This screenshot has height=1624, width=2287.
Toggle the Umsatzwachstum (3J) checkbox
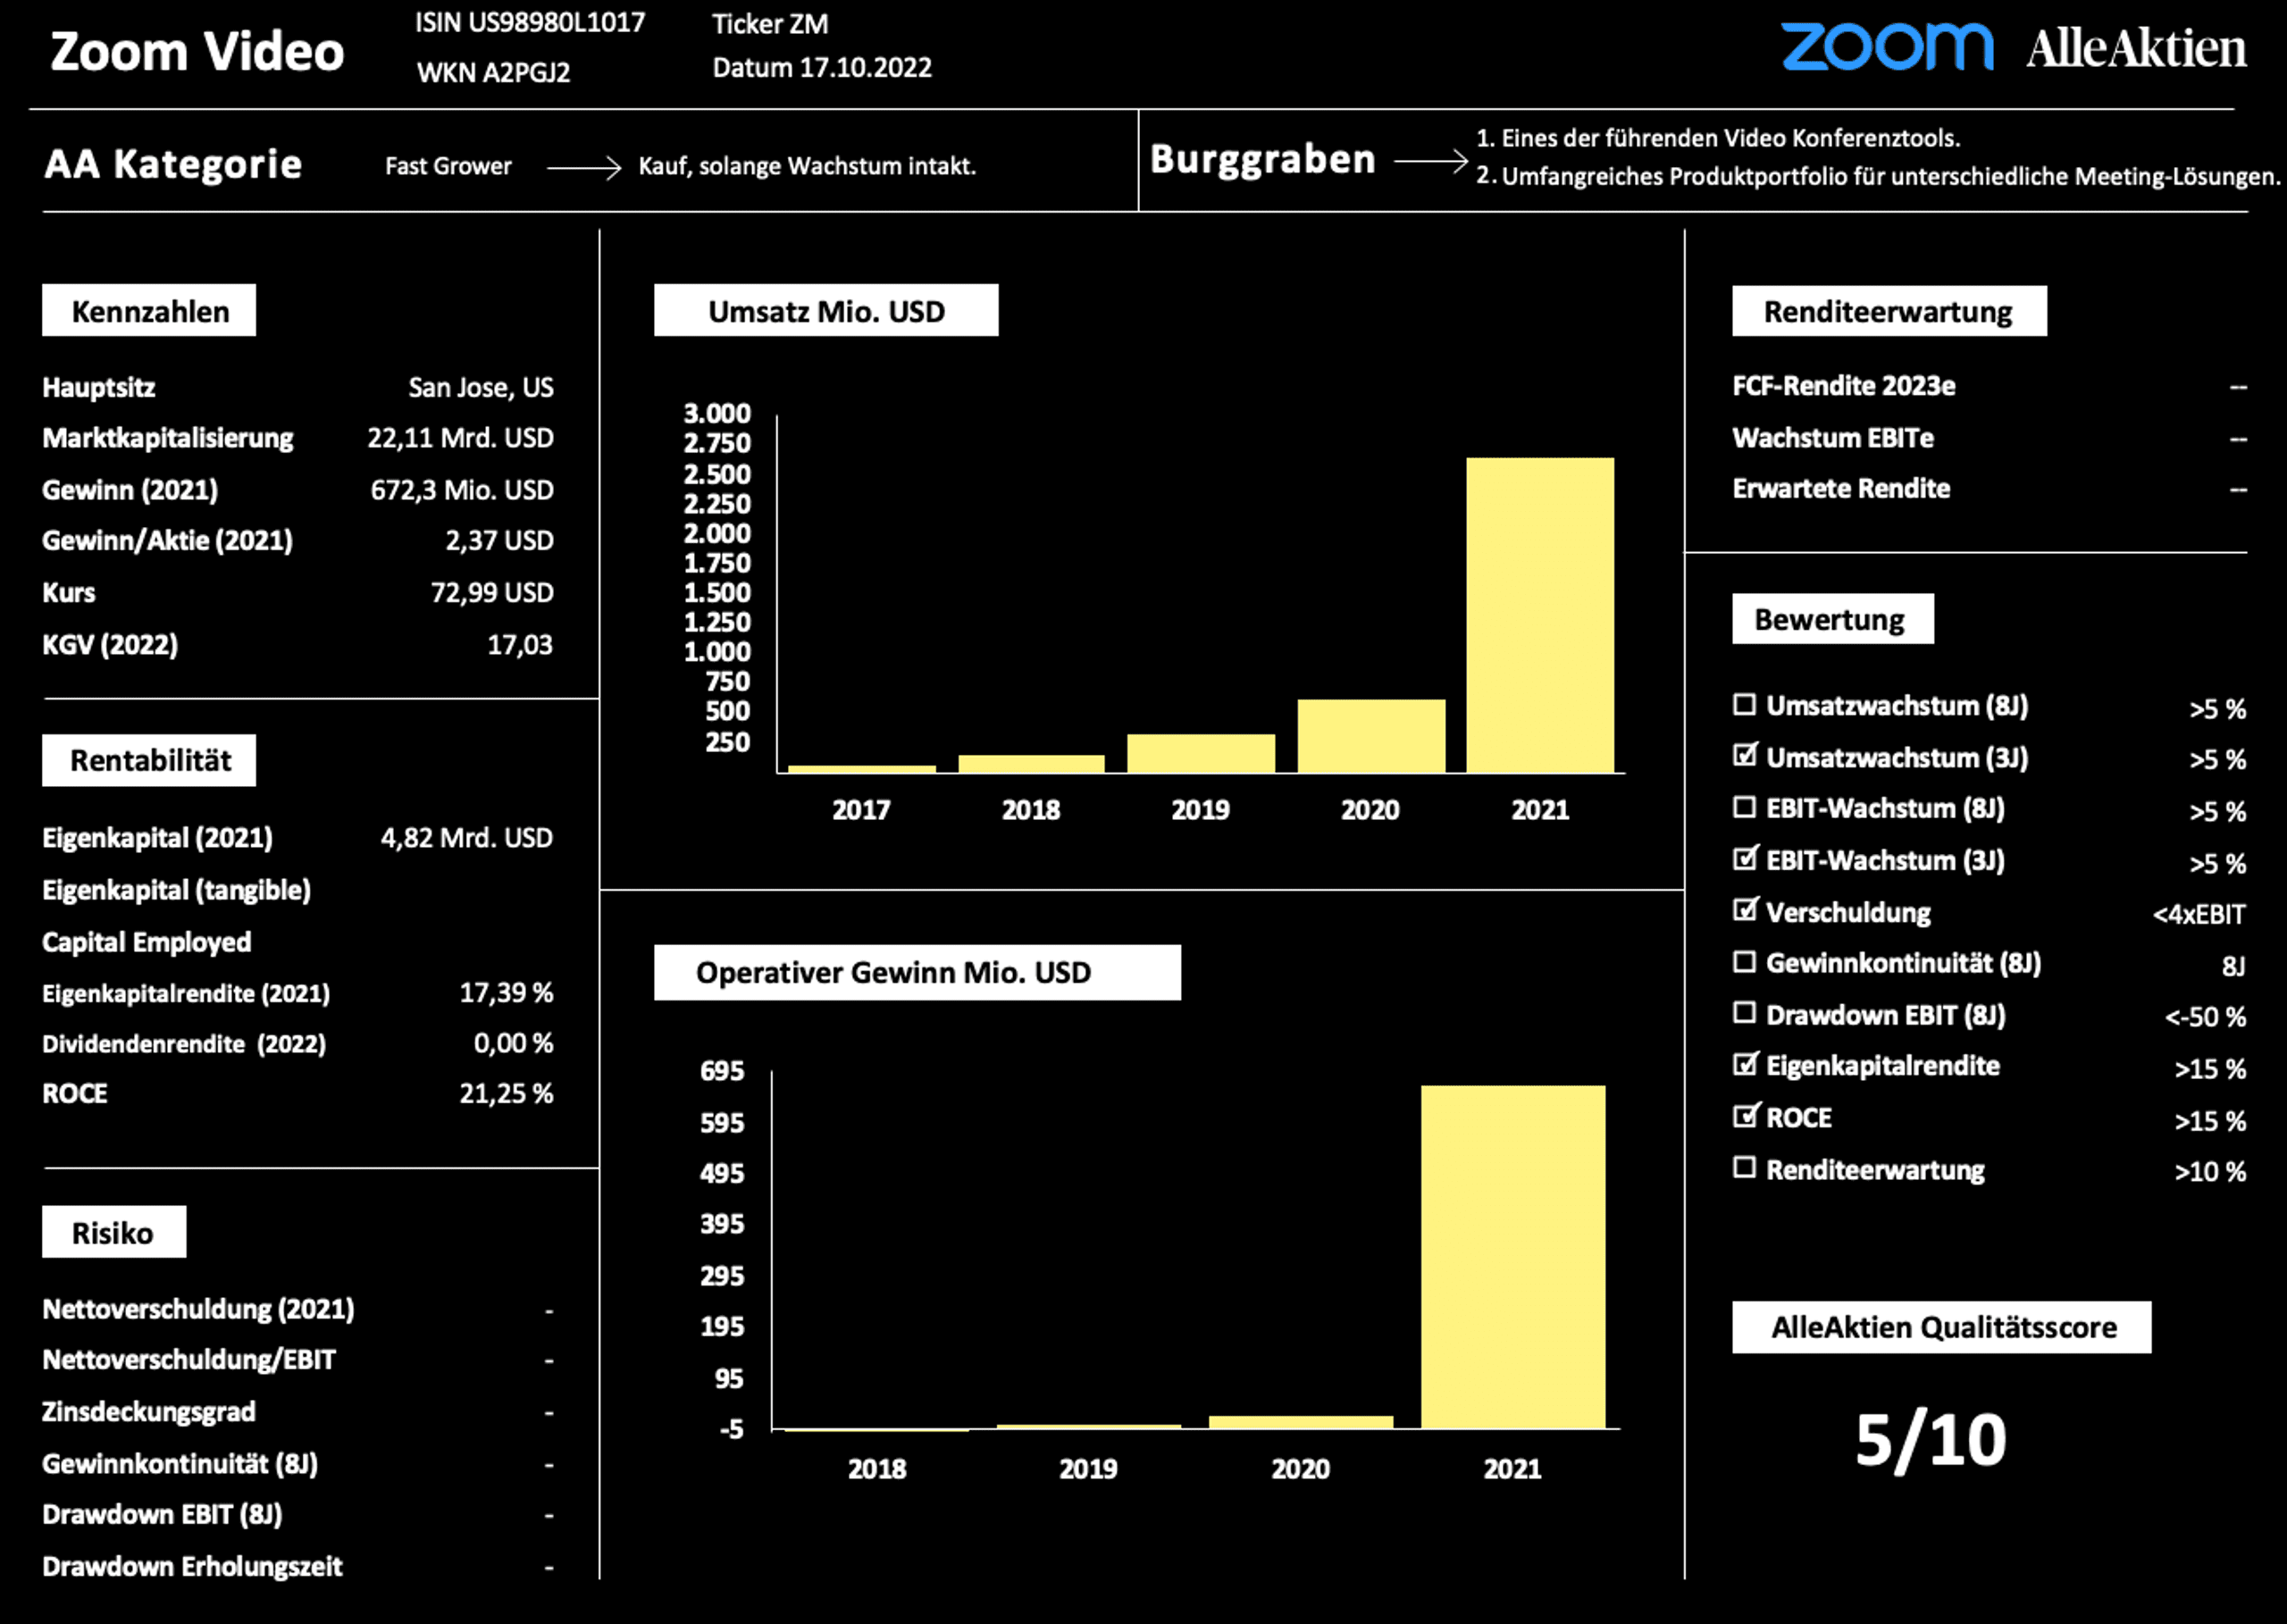[1744, 756]
